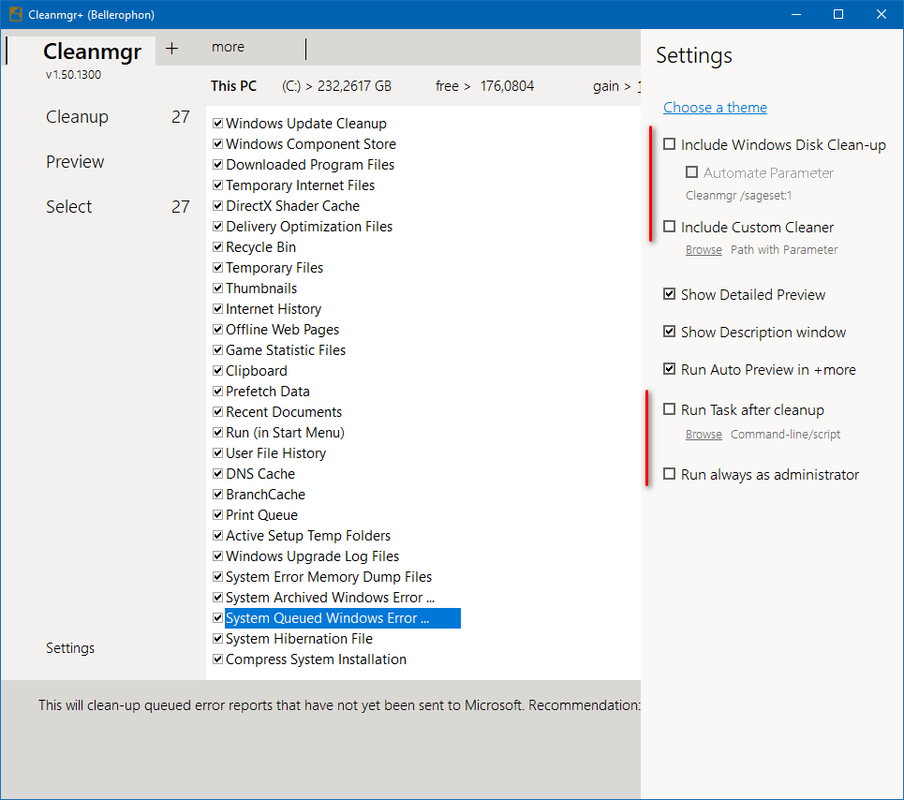This screenshot has width=904, height=800.
Task: Select User File History entry
Action: [276, 454]
